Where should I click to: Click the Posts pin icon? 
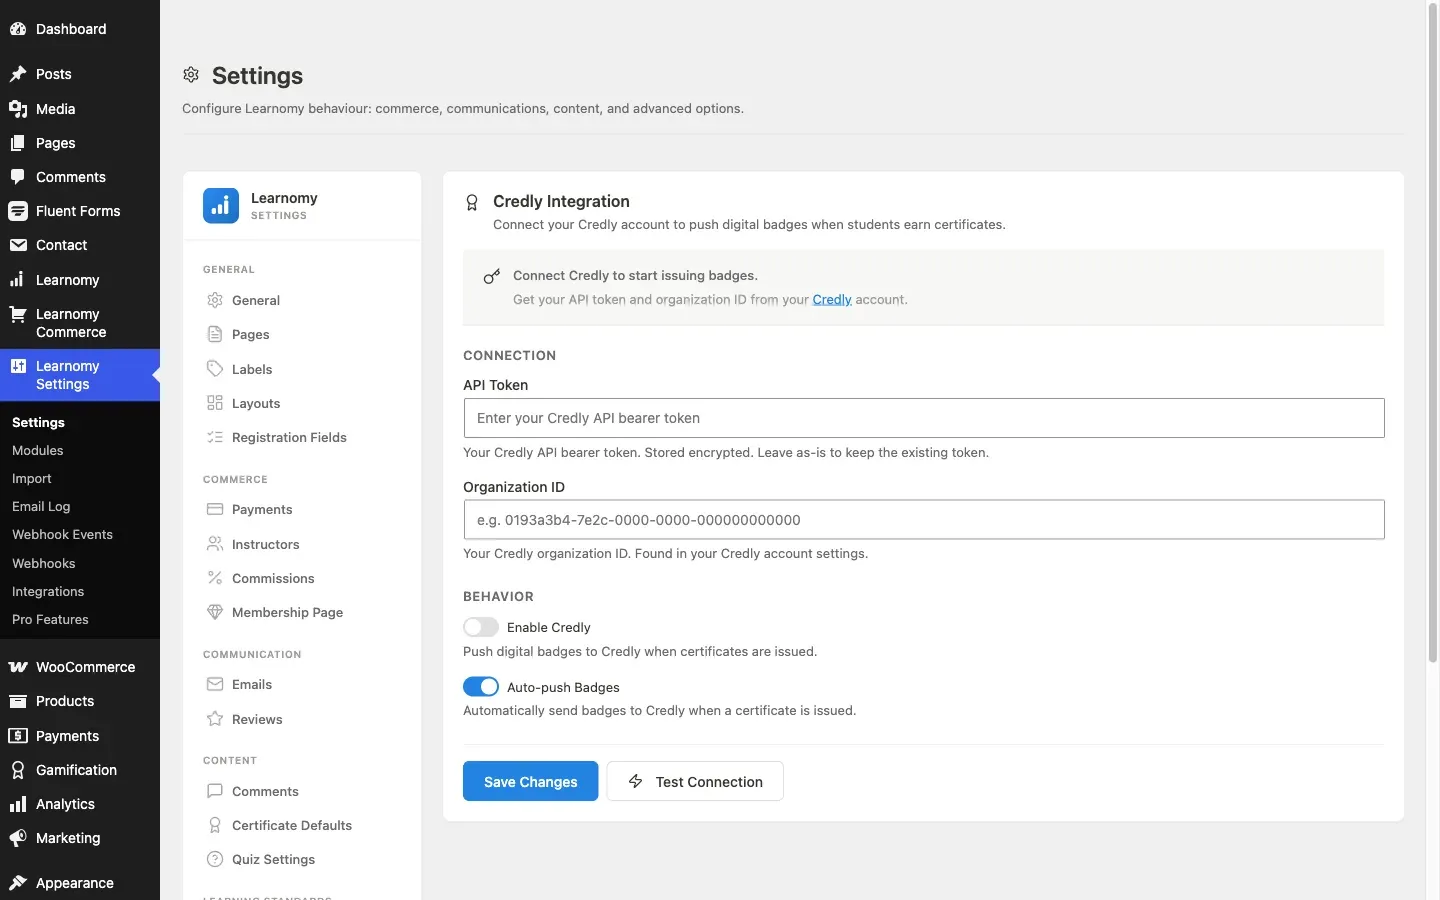[x=18, y=74]
